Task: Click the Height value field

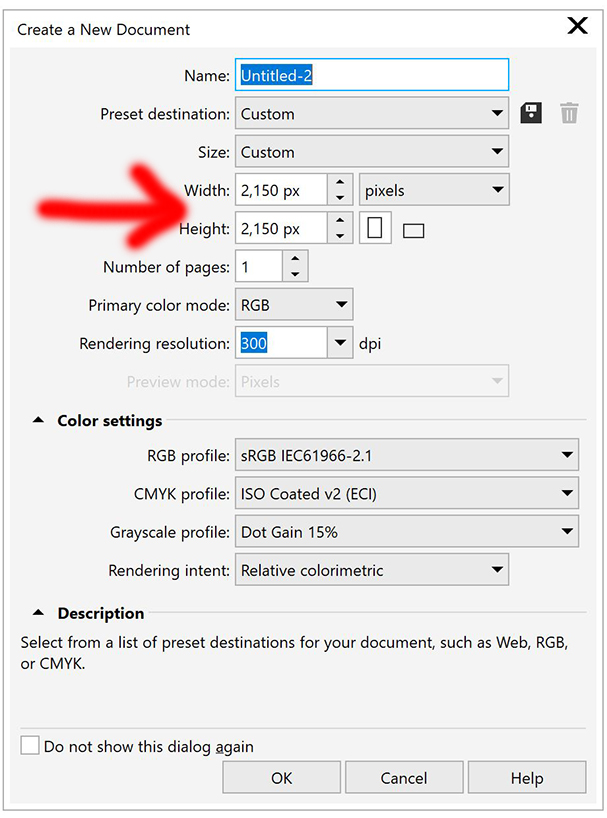Action: click(x=282, y=228)
